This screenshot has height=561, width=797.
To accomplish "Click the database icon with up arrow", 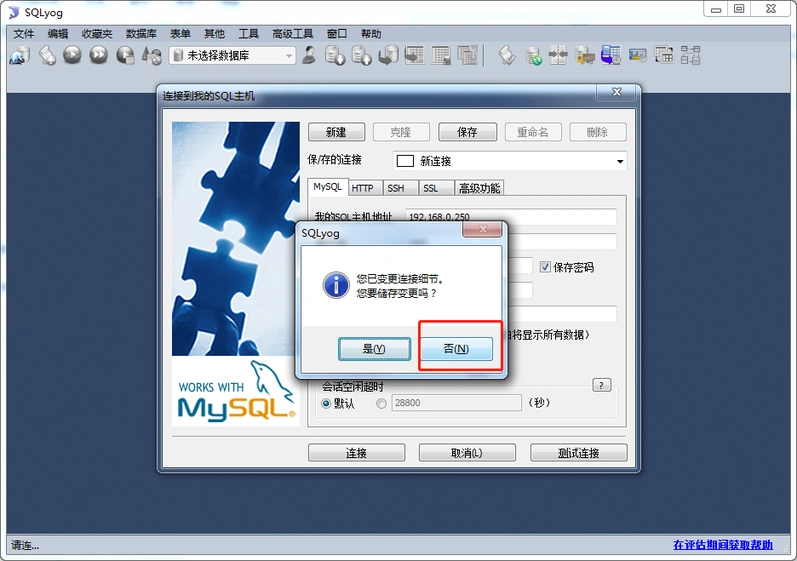I will (x=361, y=55).
